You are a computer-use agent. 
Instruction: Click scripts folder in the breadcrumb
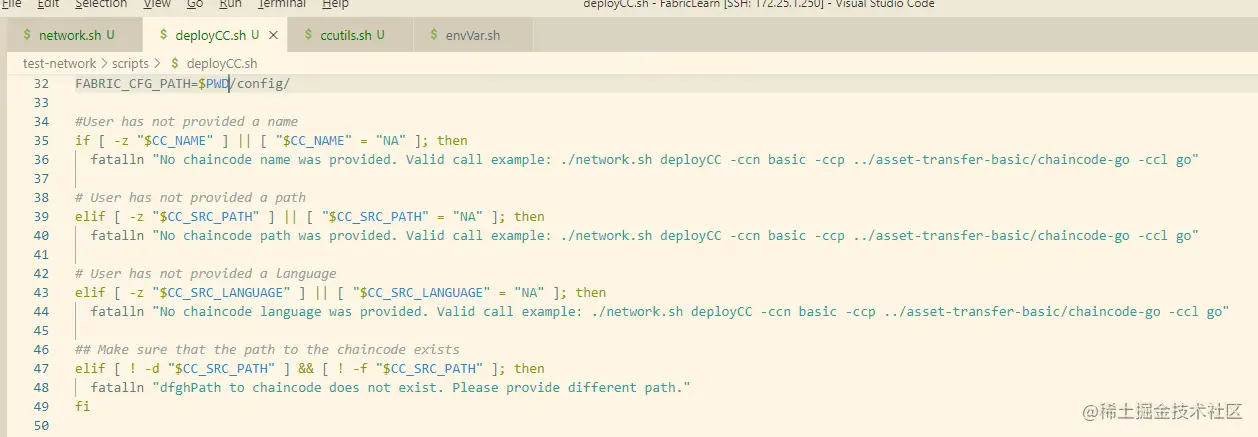130,63
